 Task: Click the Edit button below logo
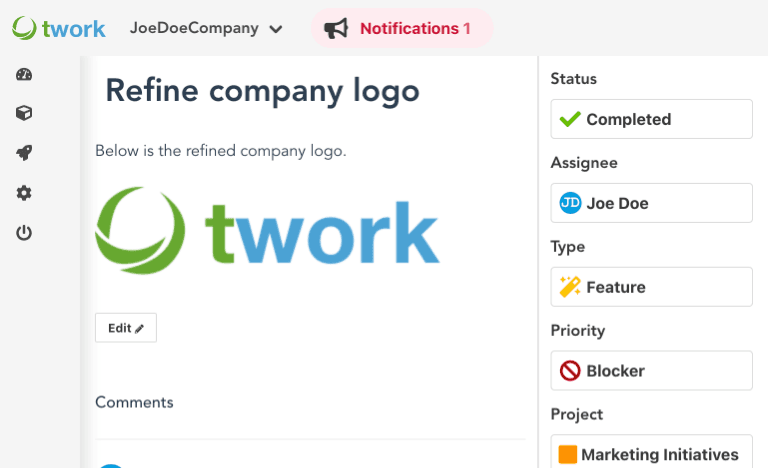126,328
